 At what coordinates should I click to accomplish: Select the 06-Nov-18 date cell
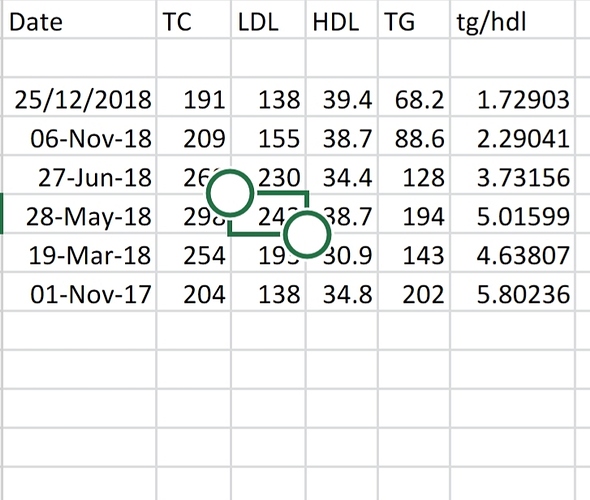point(79,136)
